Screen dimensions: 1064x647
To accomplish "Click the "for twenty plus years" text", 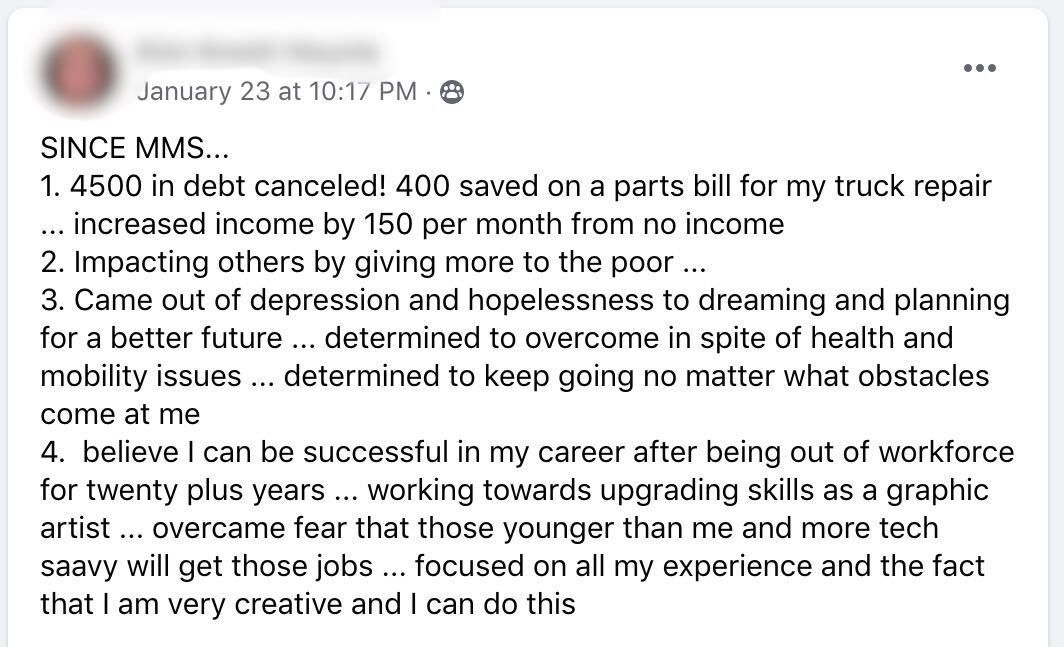I will pos(182,490).
